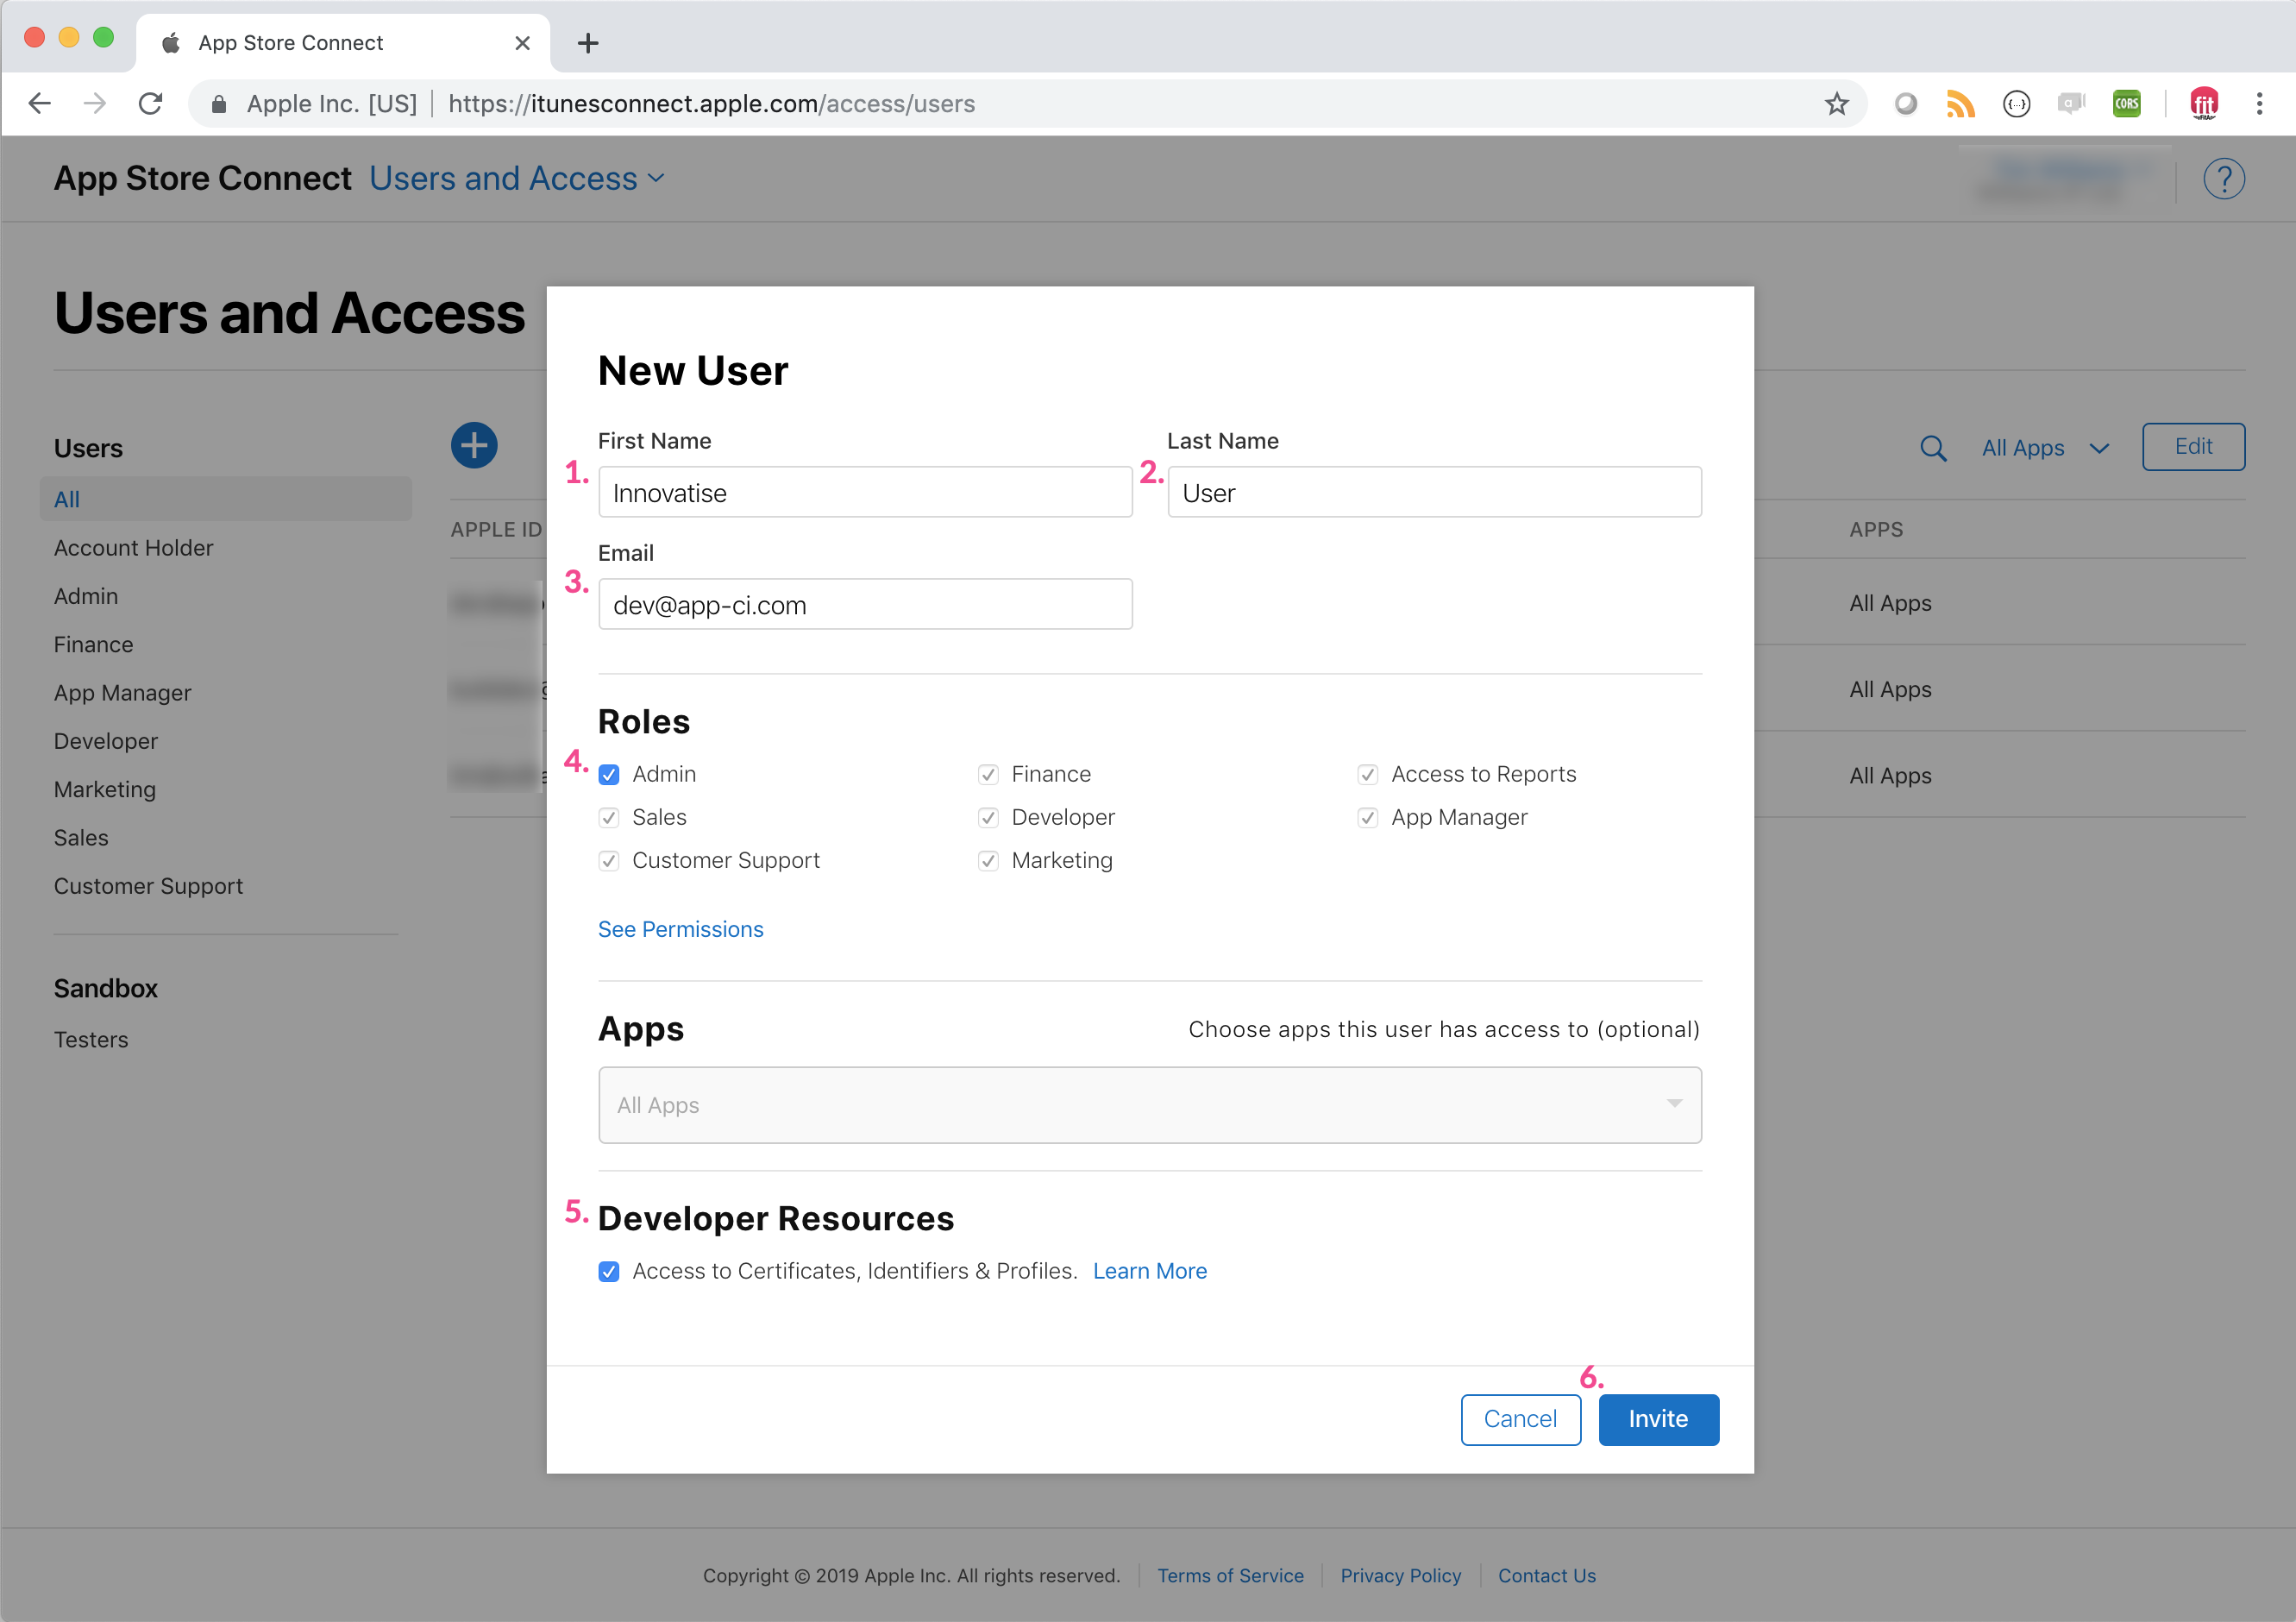The image size is (2296, 1622).
Task: Click the JSON braces extension icon
Action: point(2016,103)
